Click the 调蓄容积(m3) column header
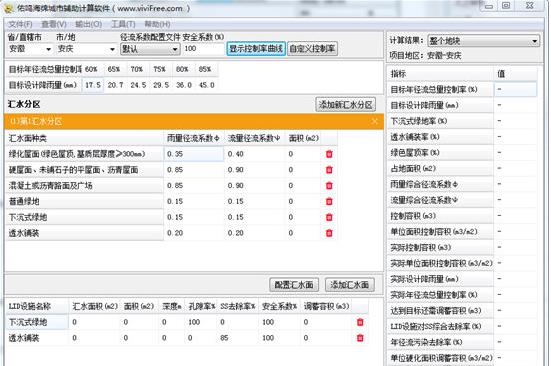551x366 pixels. coord(326,306)
